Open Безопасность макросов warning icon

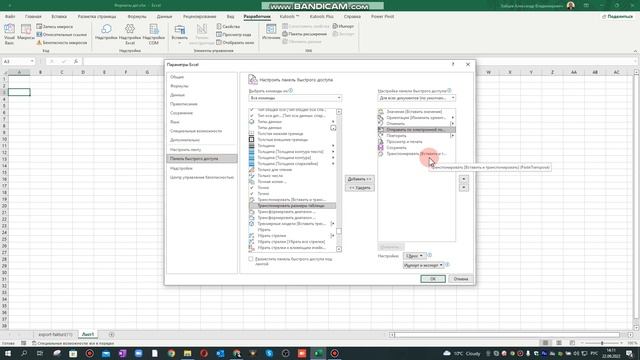coord(39,42)
